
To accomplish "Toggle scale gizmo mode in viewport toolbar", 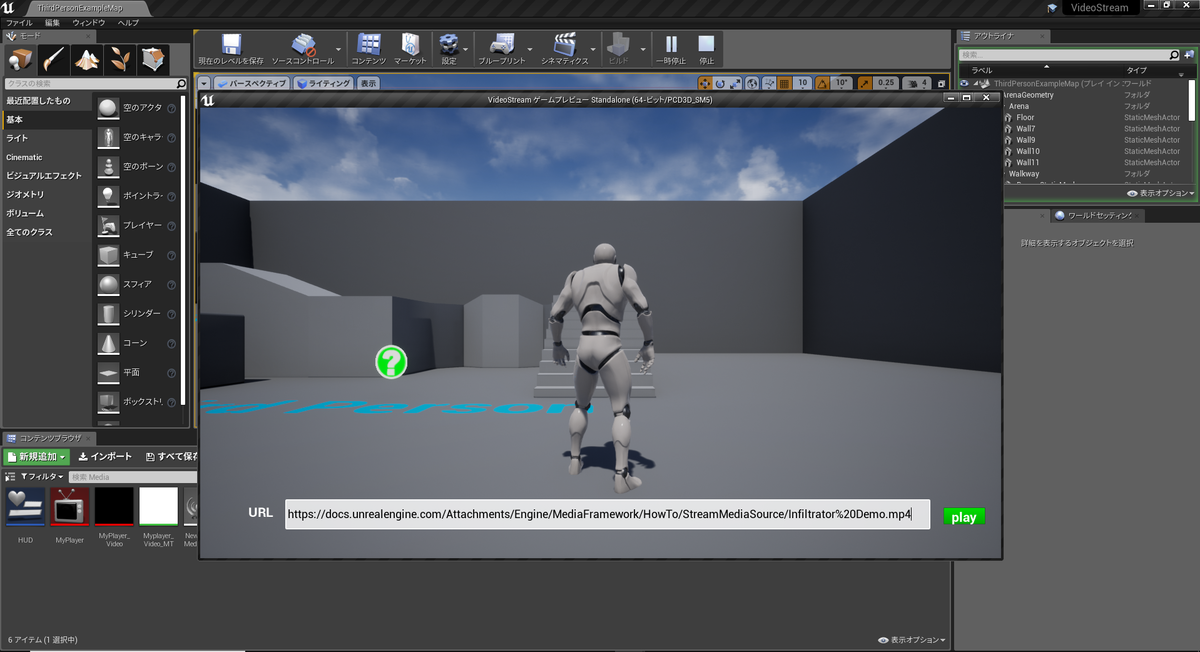I will (x=736, y=84).
